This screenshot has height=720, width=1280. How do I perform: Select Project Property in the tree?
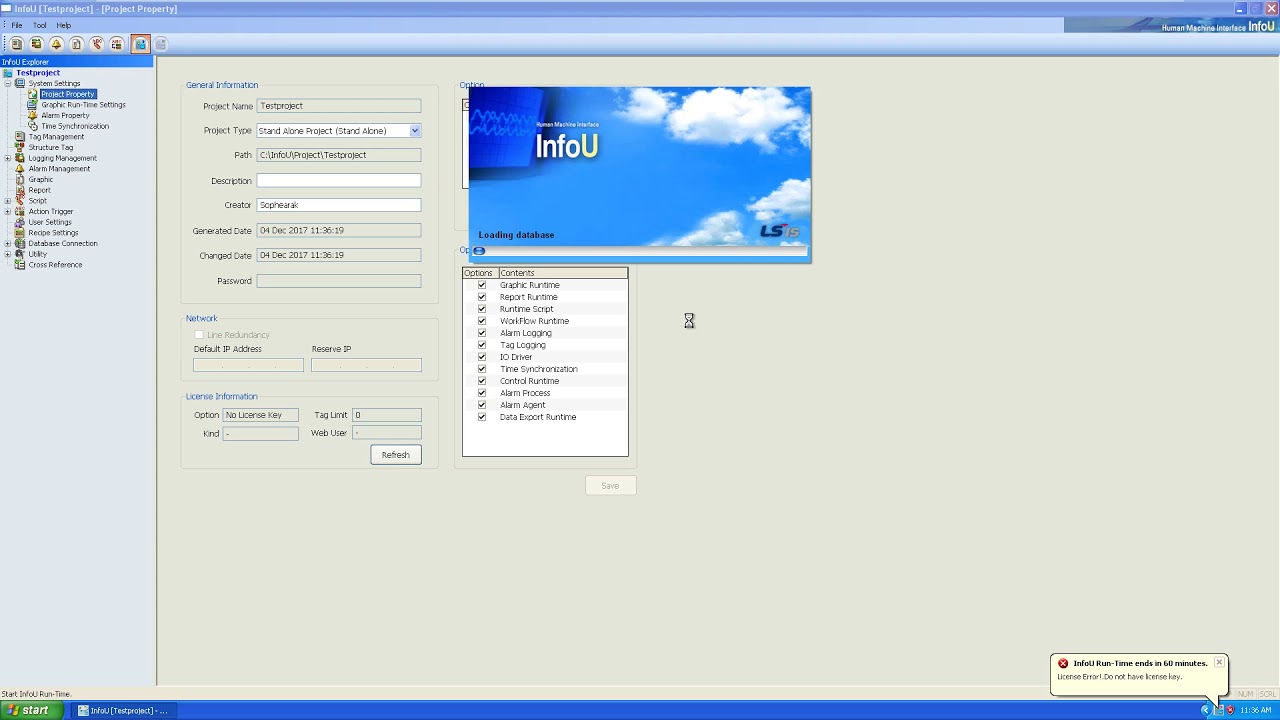[x=68, y=94]
